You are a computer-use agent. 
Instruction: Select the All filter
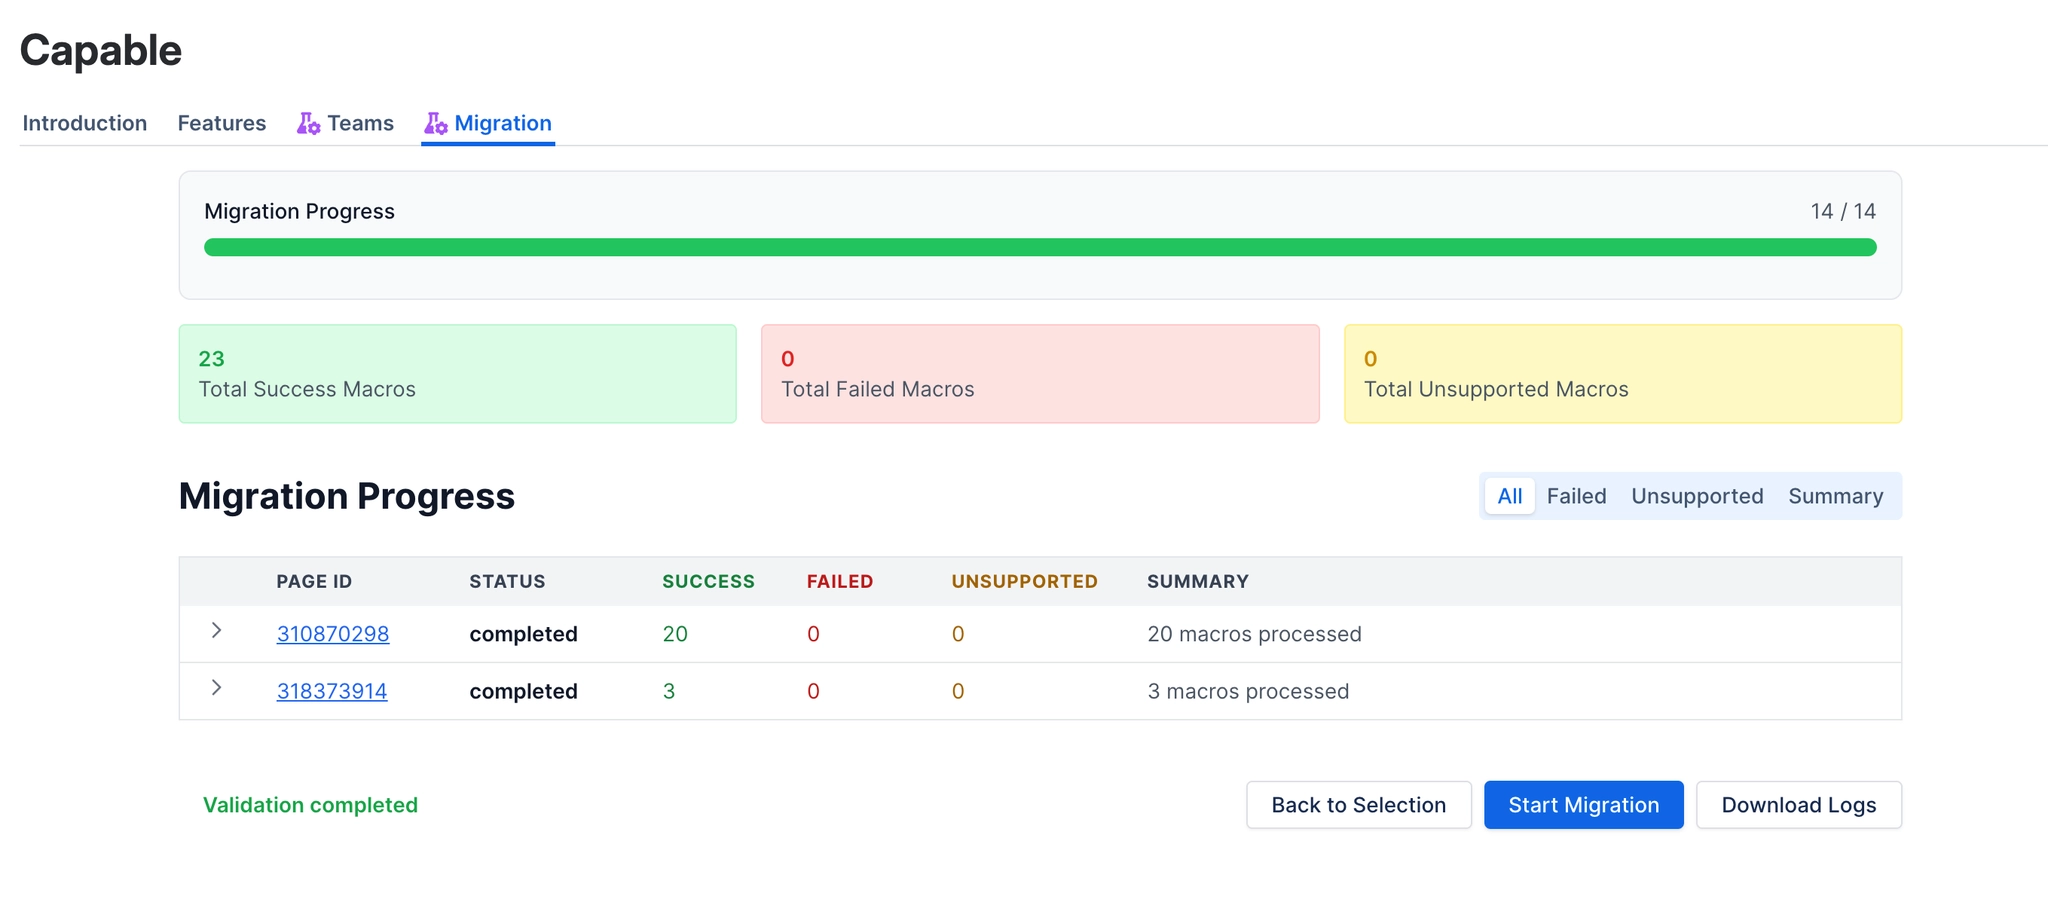click(x=1510, y=496)
